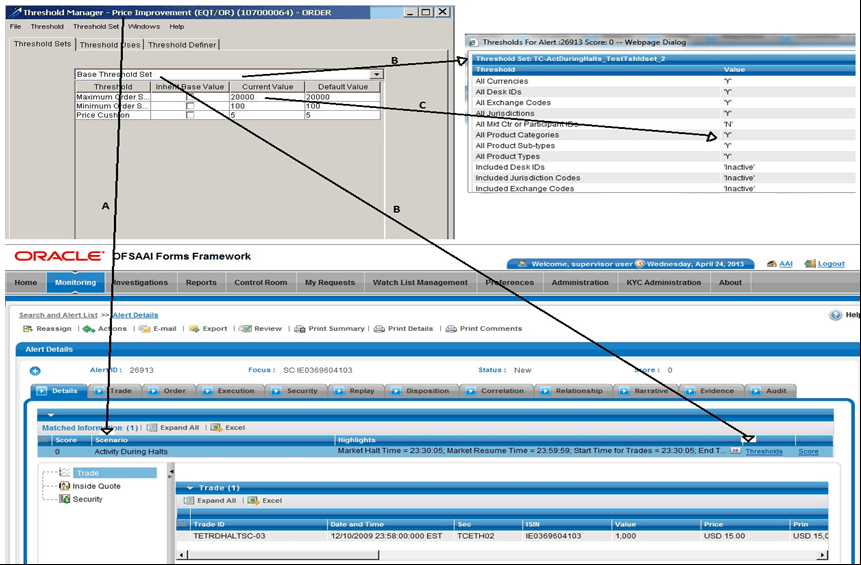Open the Actions gear icon

tap(88, 329)
